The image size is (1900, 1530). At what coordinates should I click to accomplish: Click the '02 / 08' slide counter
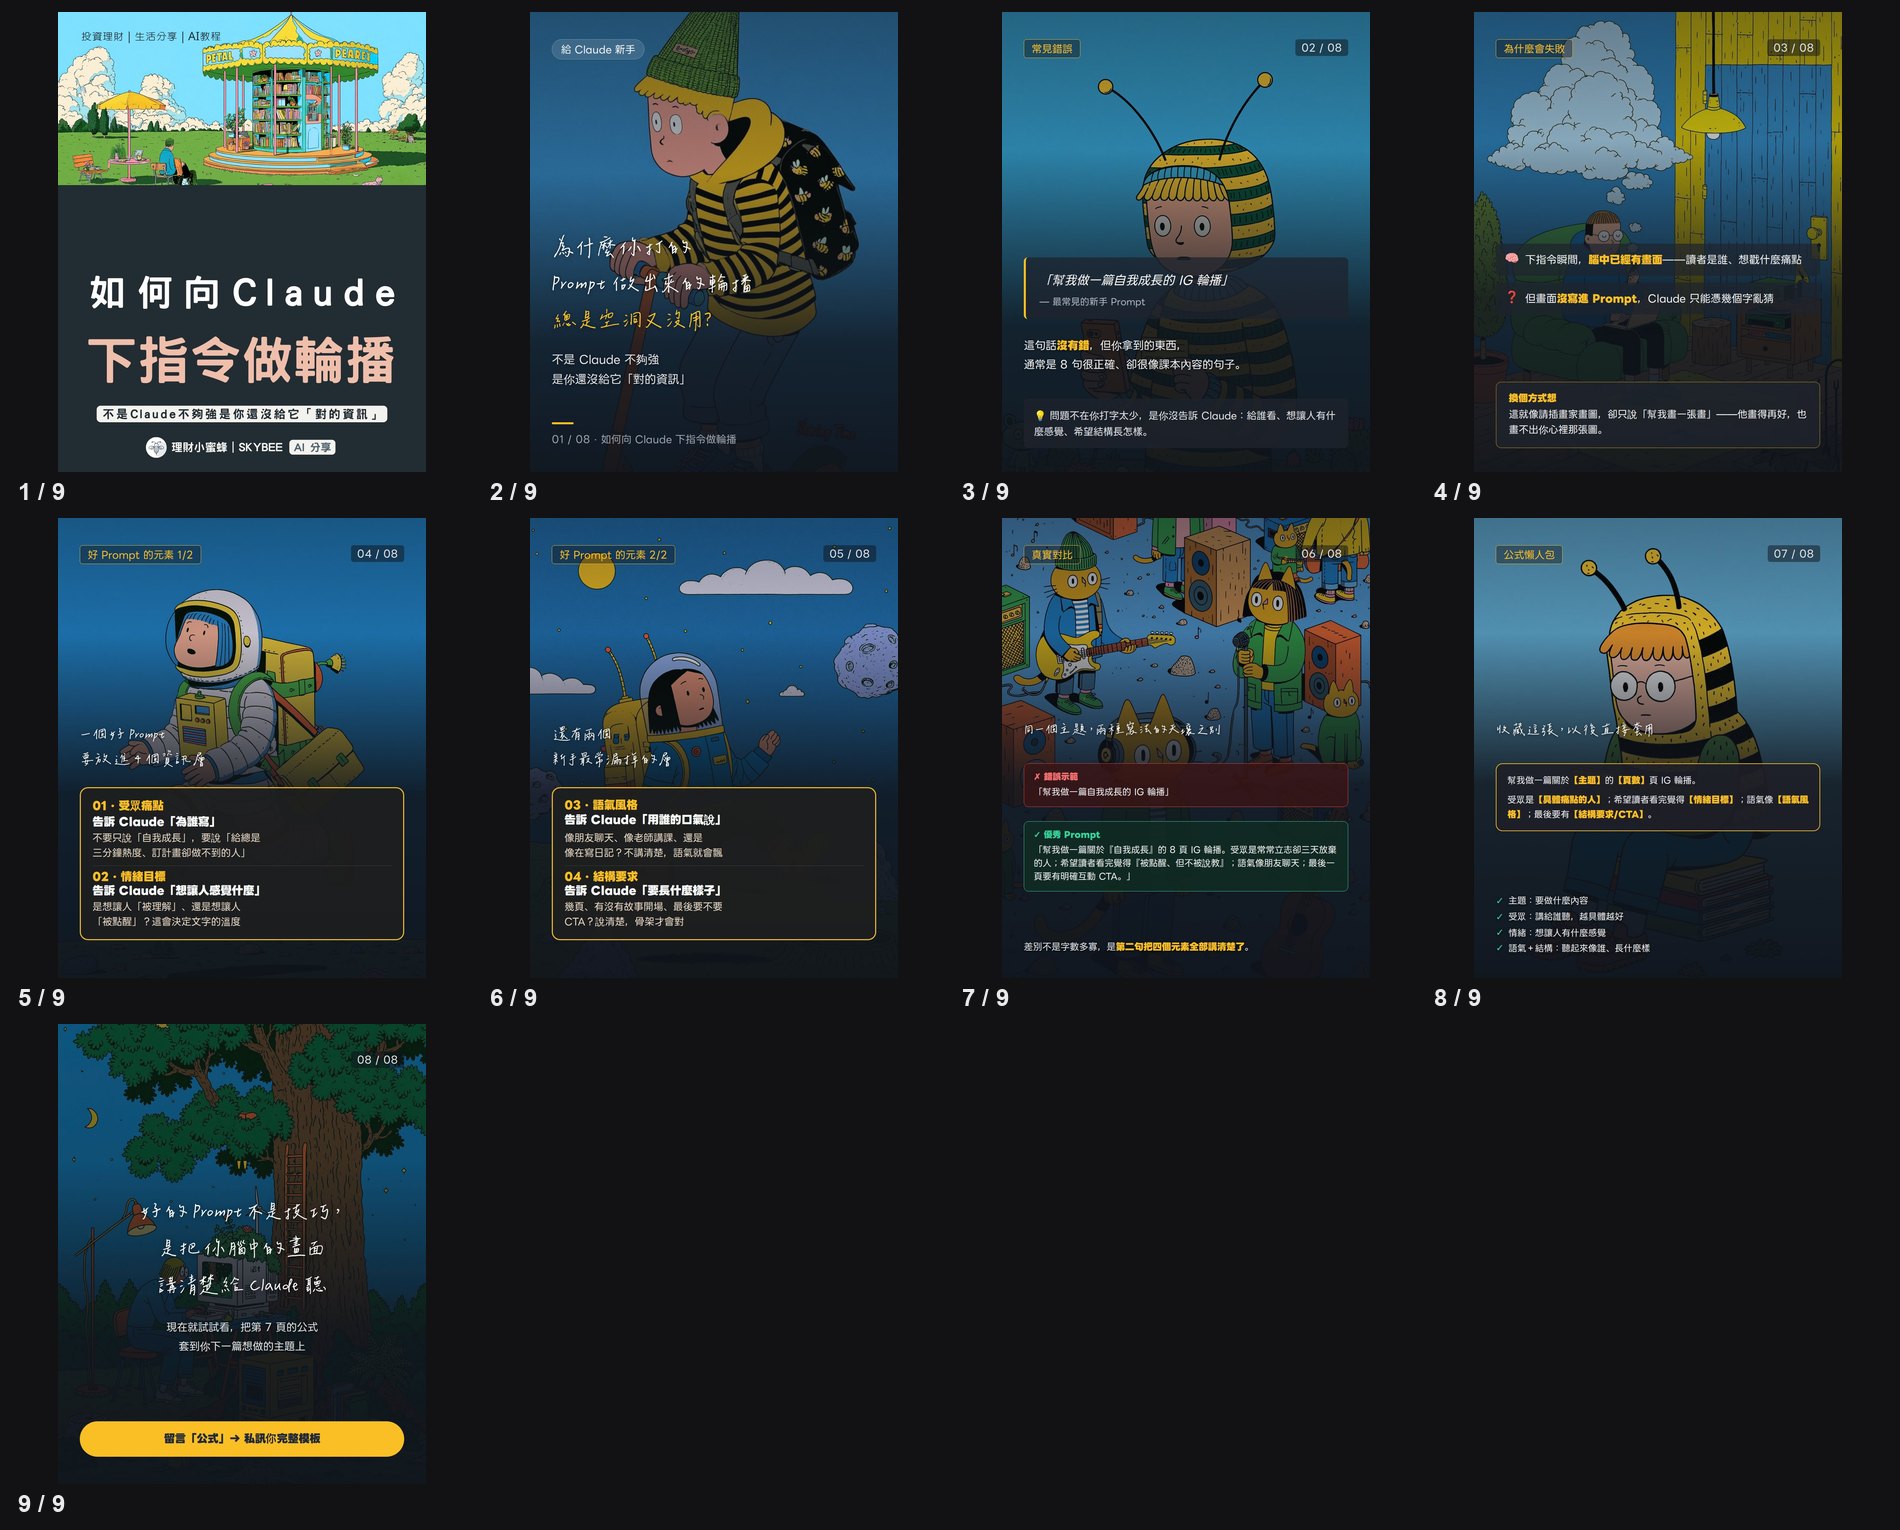click(1322, 48)
